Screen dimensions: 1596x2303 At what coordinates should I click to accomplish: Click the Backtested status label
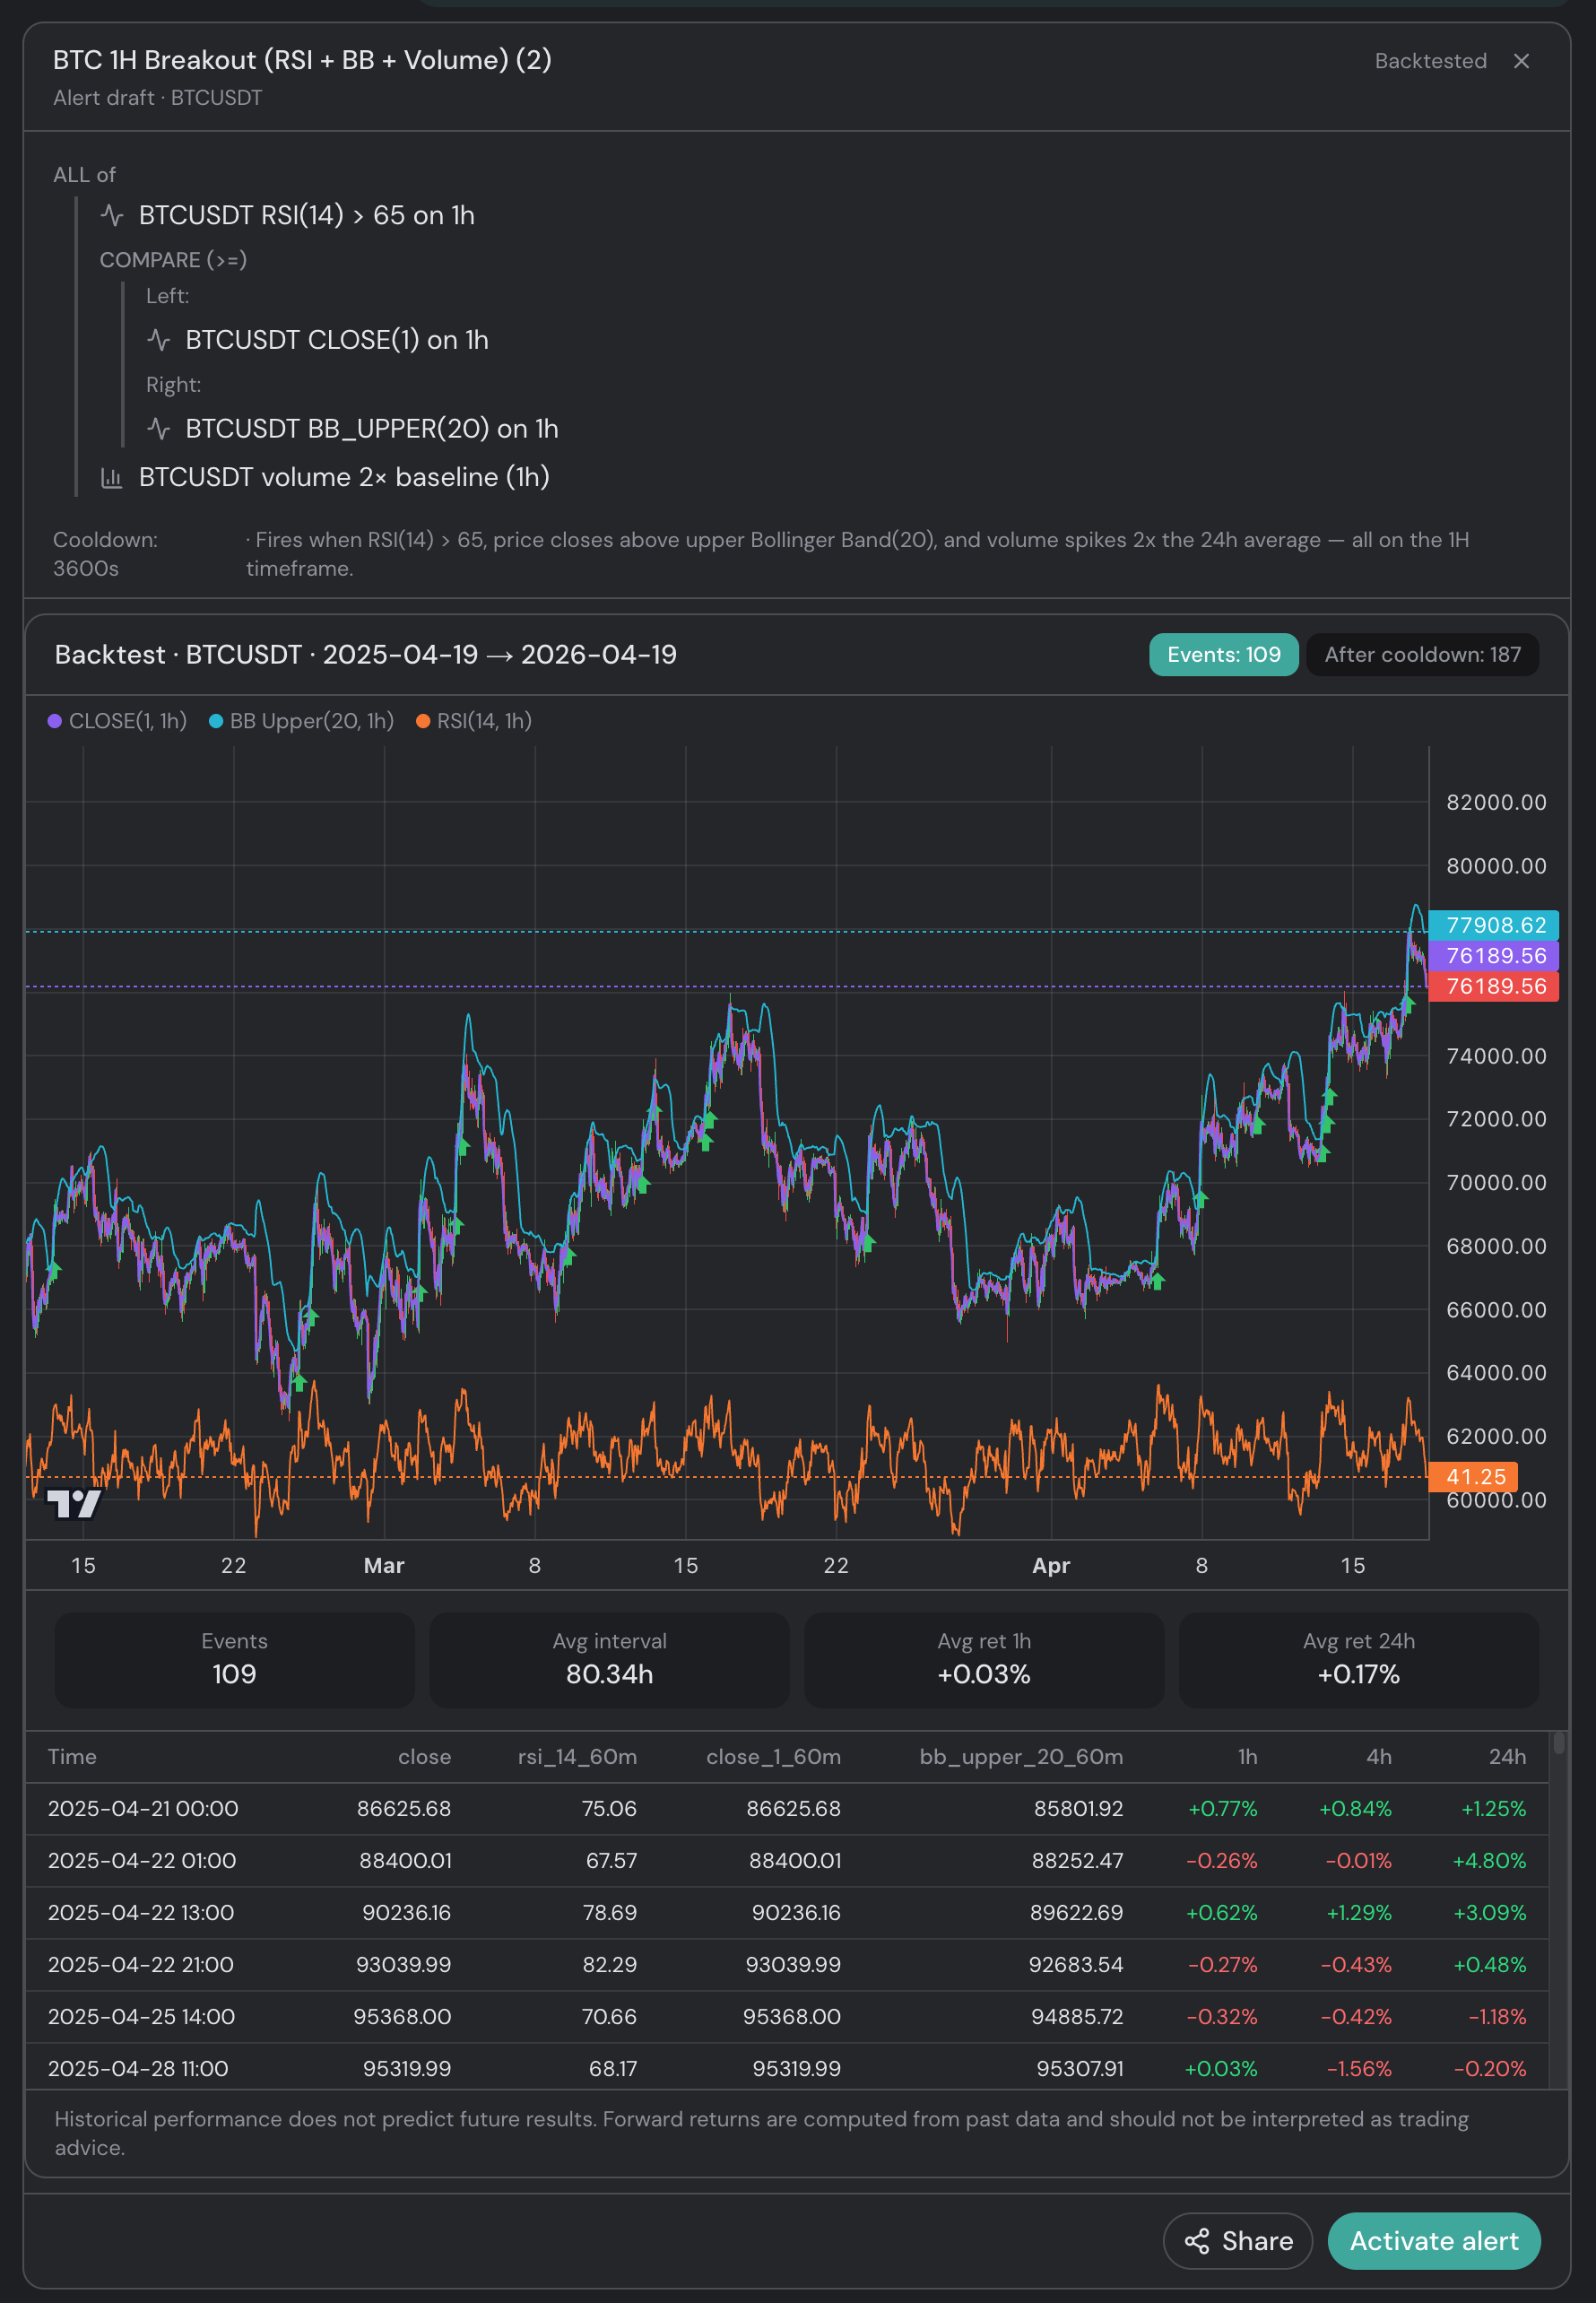click(1430, 61)
